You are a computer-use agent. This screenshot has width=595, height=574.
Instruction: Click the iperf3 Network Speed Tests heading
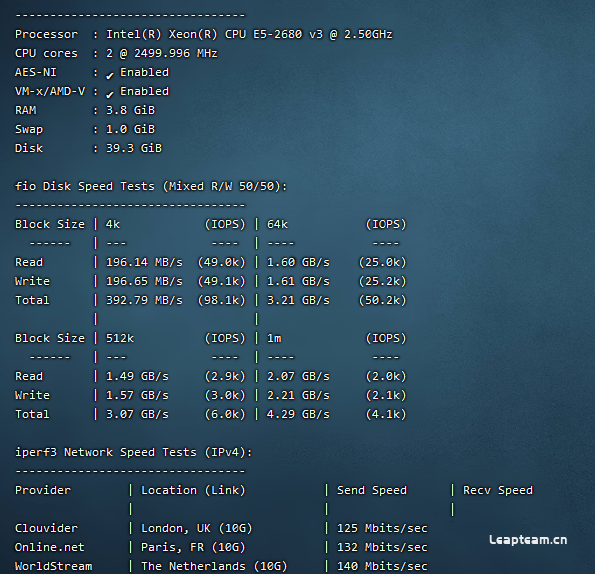coord(134,452)
